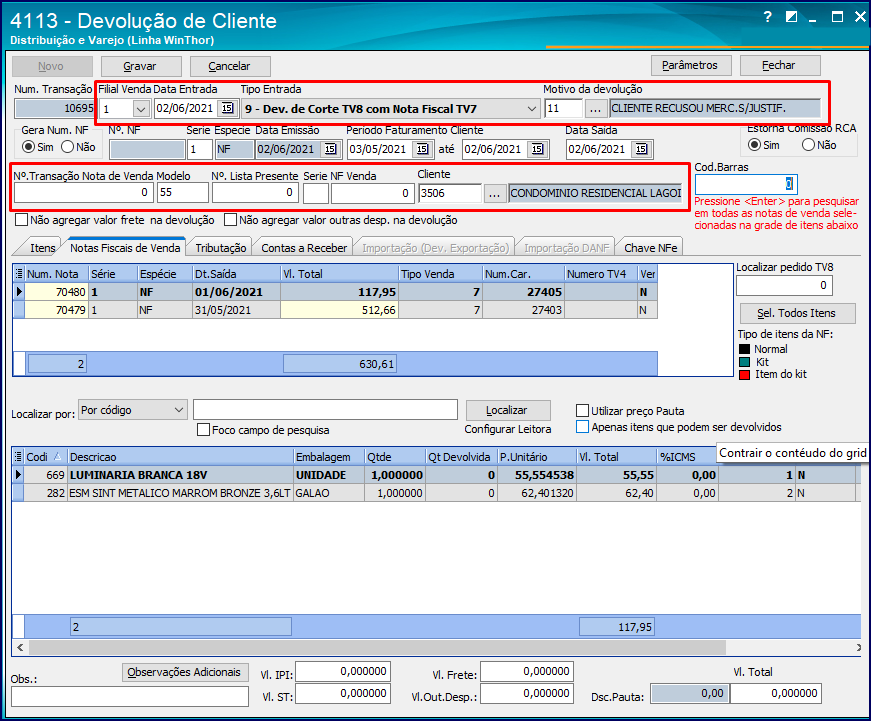Check Apenas itens que podem ser devolvidos
This screenshot has width=871, height=721.
583,427
